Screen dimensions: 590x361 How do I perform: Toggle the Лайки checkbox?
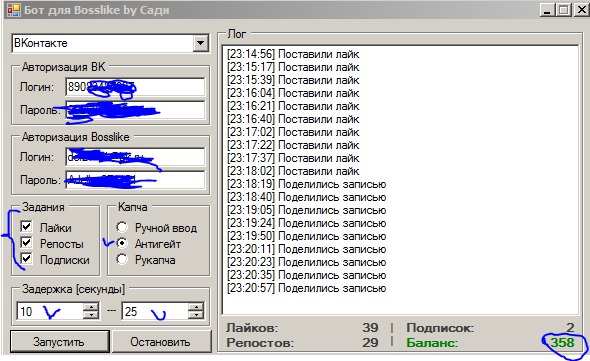click(26, 227)
